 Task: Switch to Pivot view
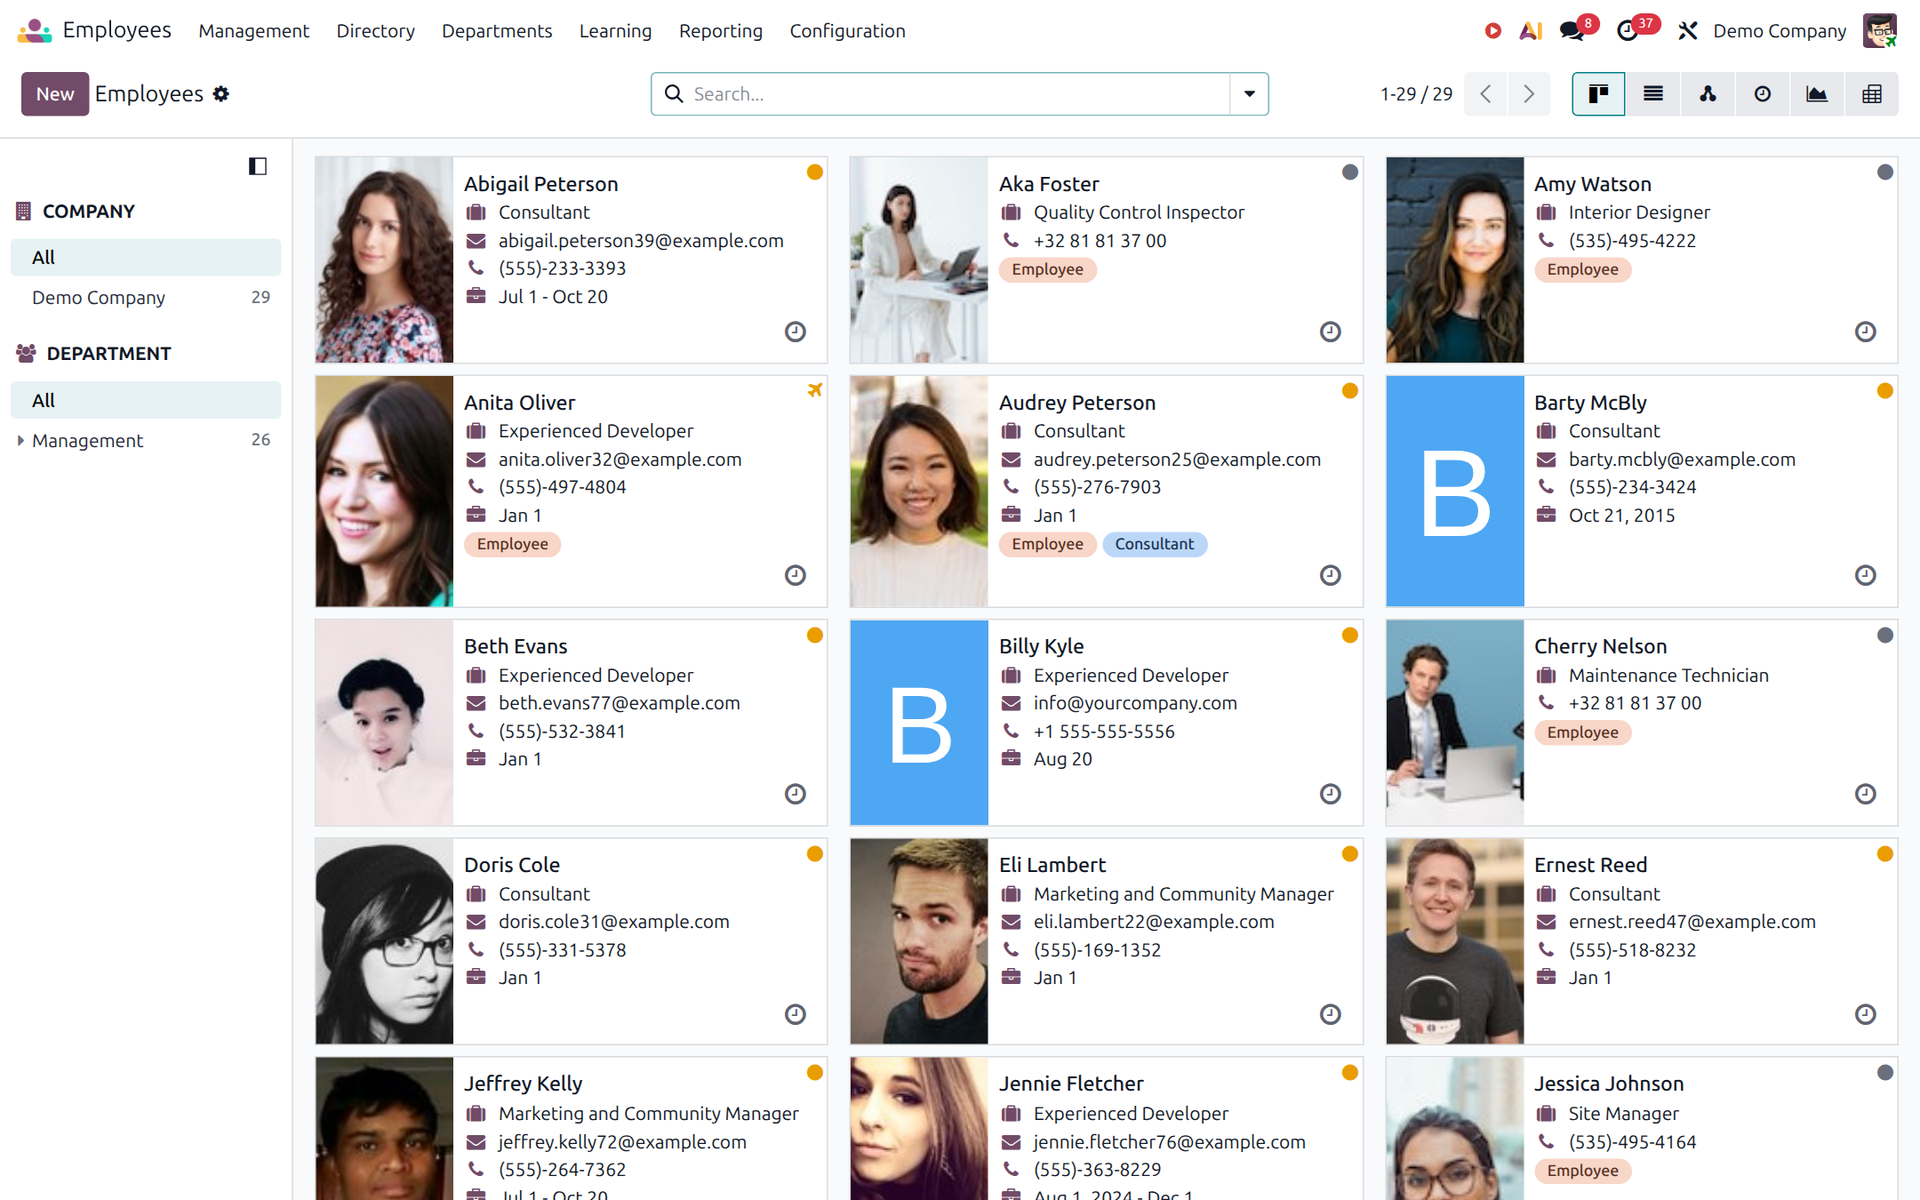[x=1872, y=94]
